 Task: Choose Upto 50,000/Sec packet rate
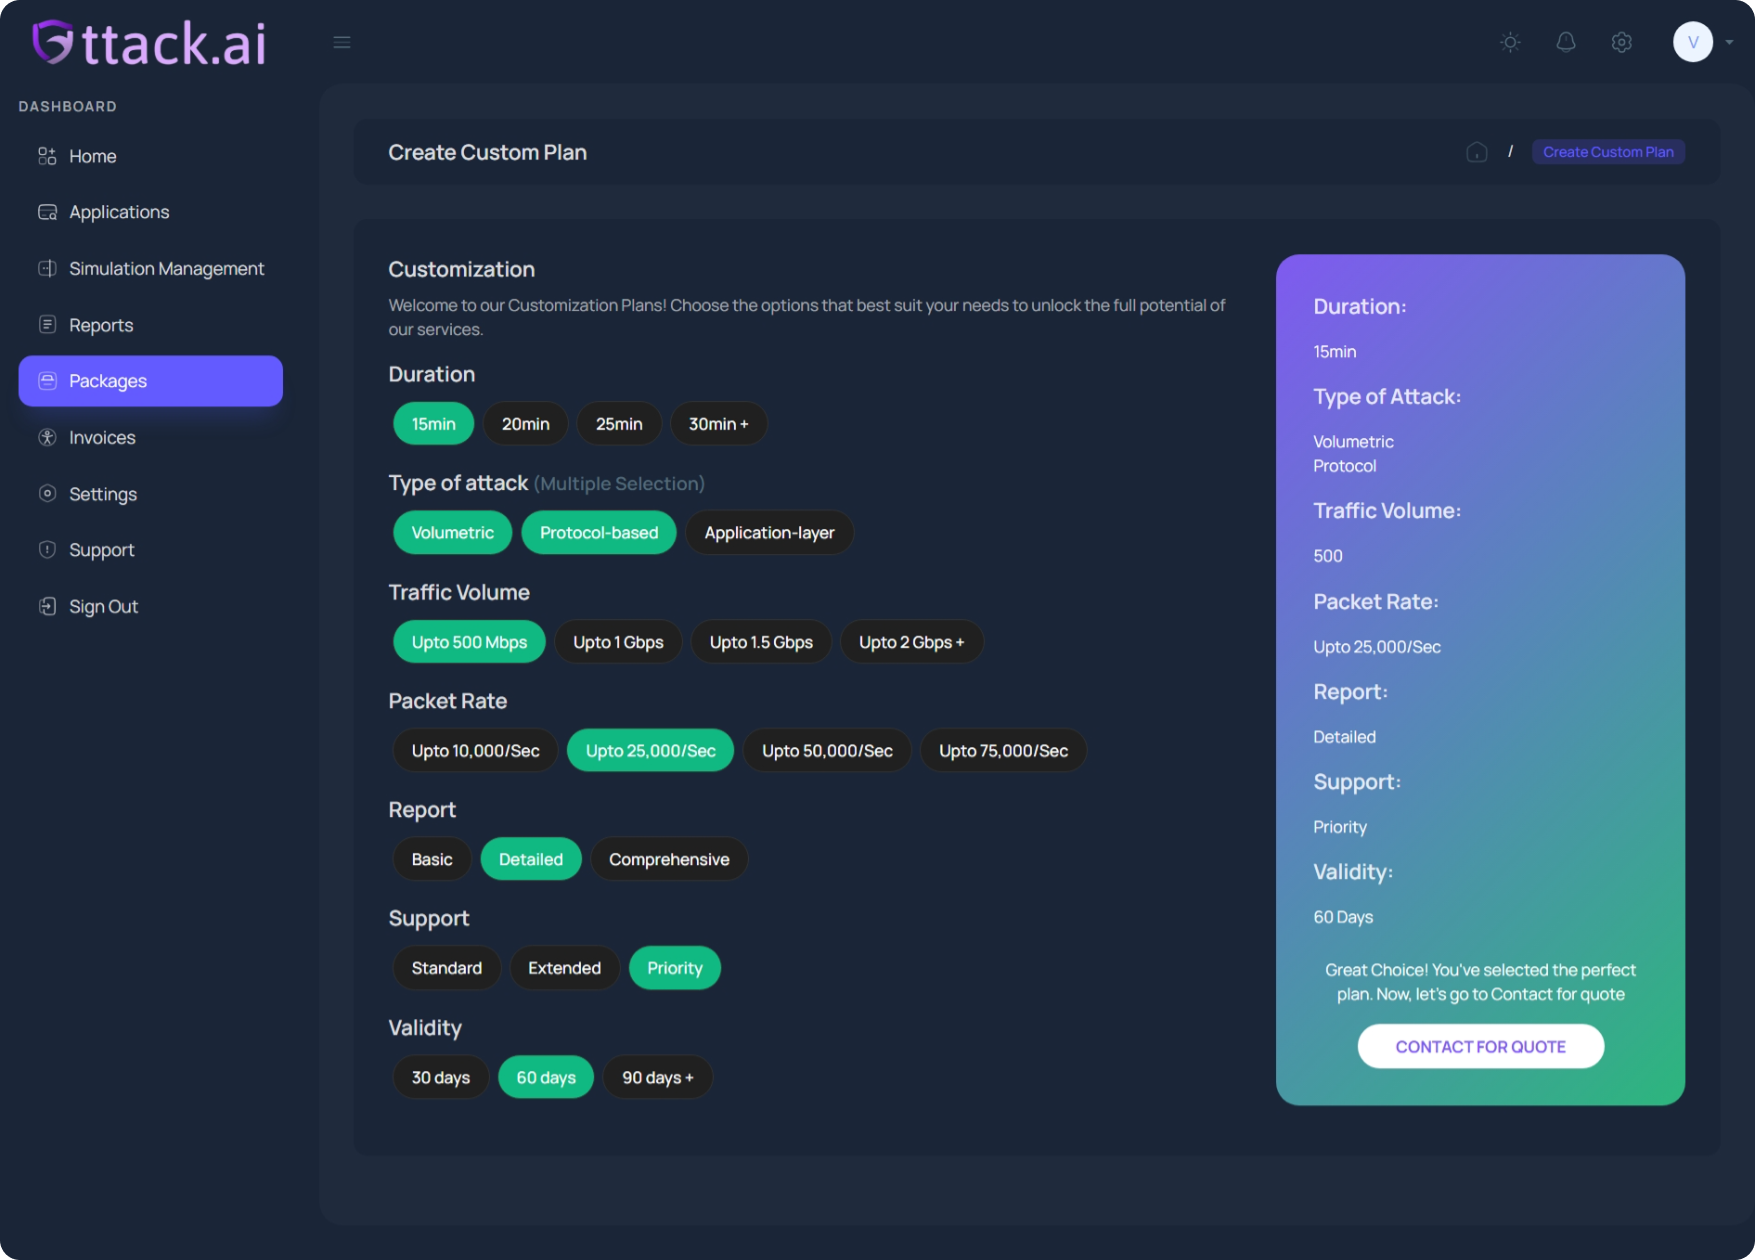pyautogui.click(x=827, y=751)
